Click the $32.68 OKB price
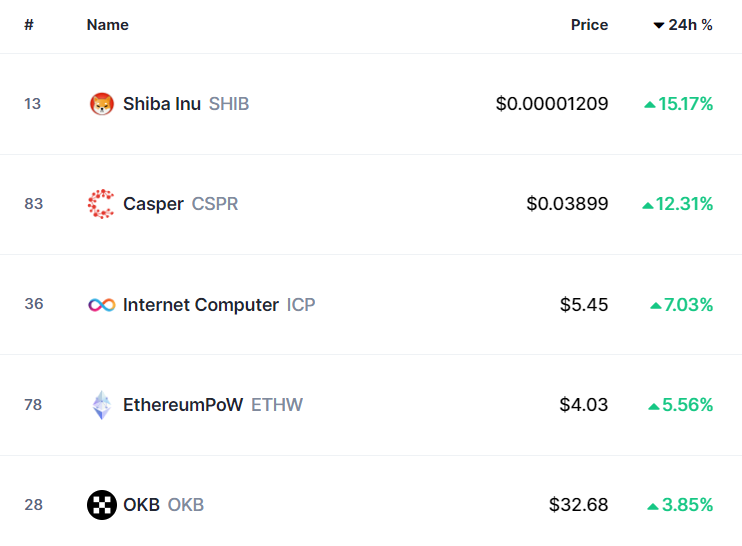742x546 pixels. click(578, 505)
